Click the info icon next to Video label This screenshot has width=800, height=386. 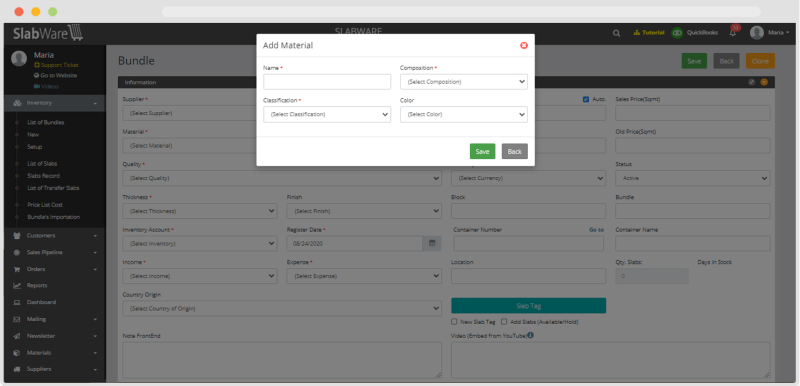tap(531, 335)
